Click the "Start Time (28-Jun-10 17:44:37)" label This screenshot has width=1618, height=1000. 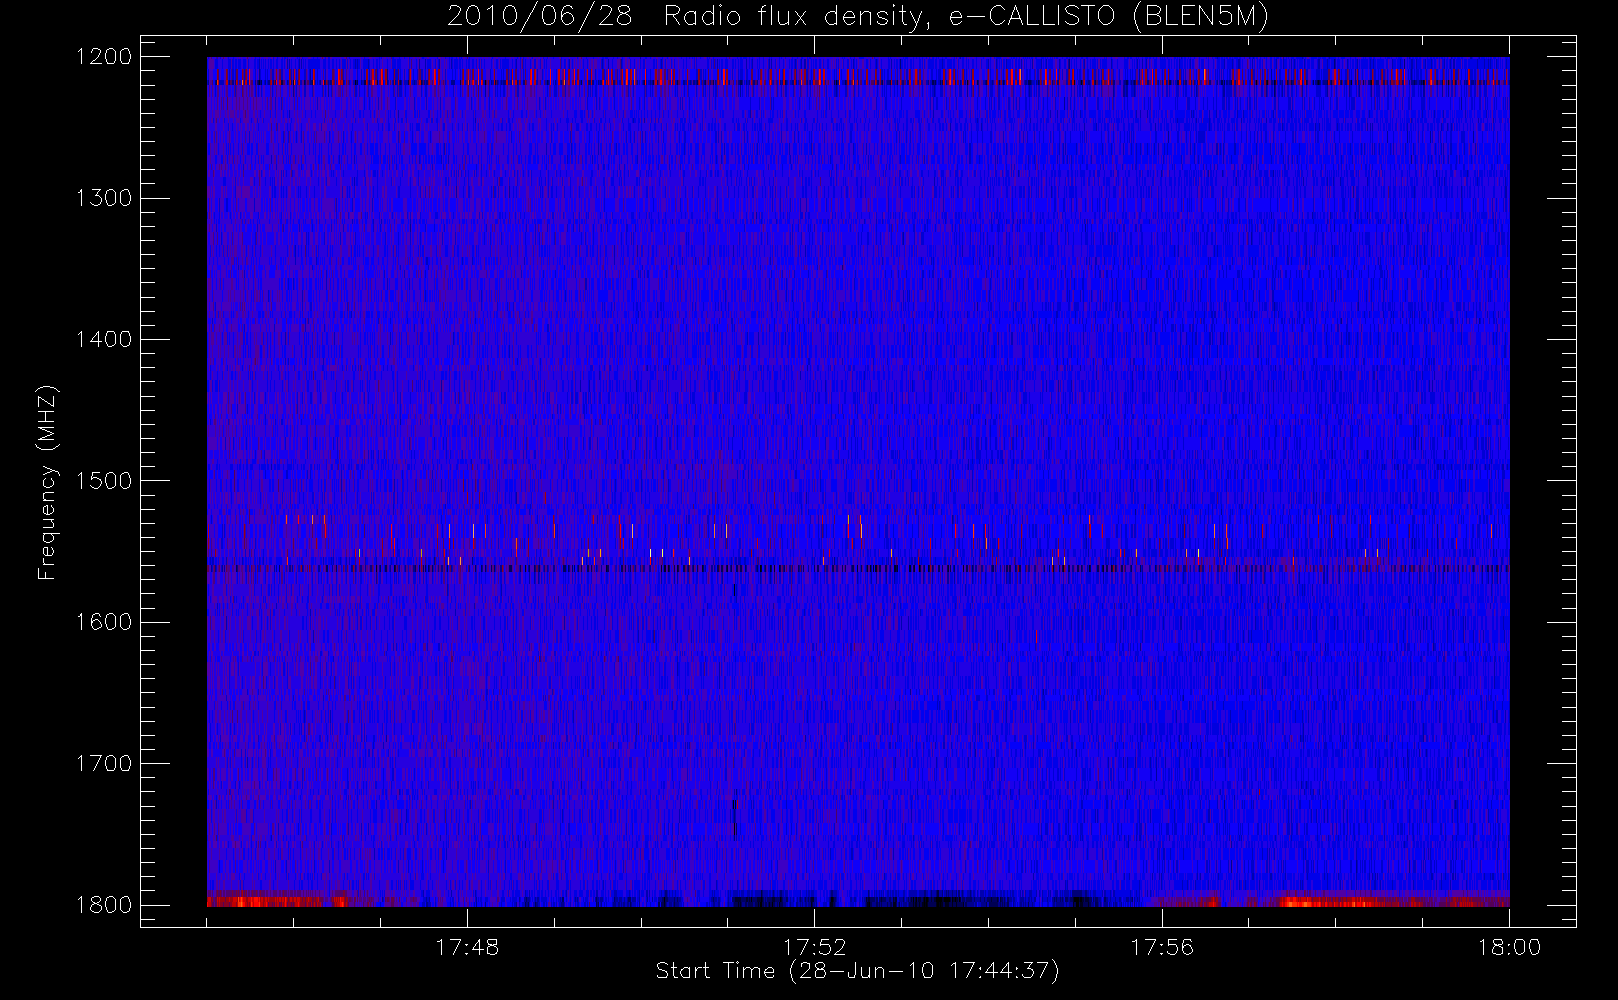coord(857,971)
